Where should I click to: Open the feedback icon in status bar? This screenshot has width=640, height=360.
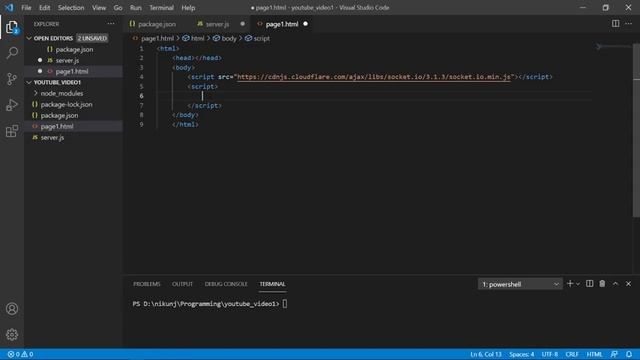click(614, 354)
